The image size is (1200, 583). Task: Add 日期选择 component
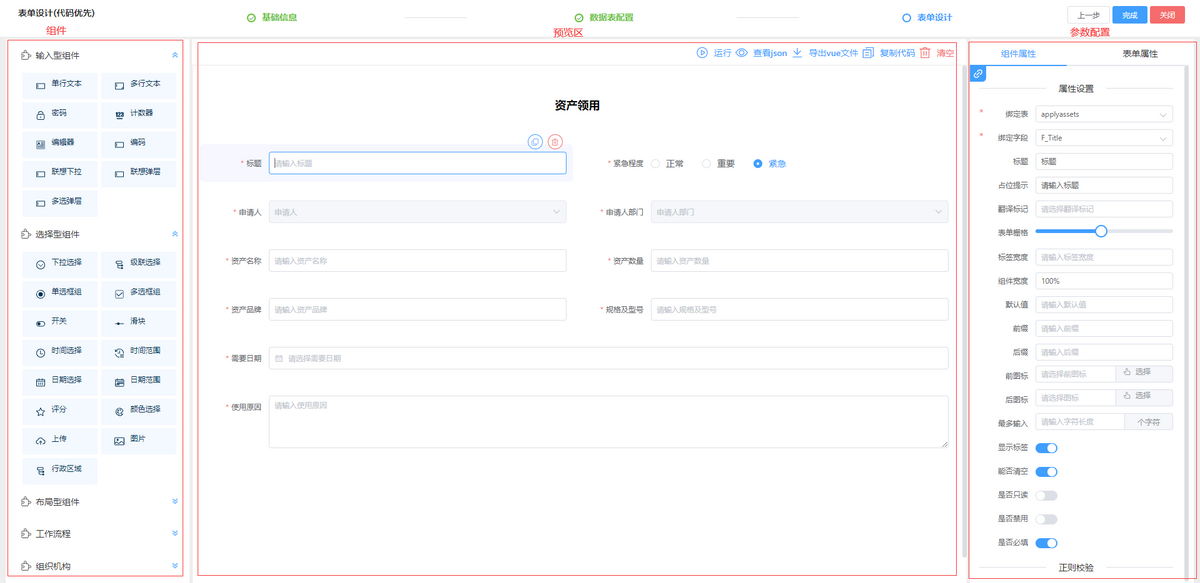59,381
